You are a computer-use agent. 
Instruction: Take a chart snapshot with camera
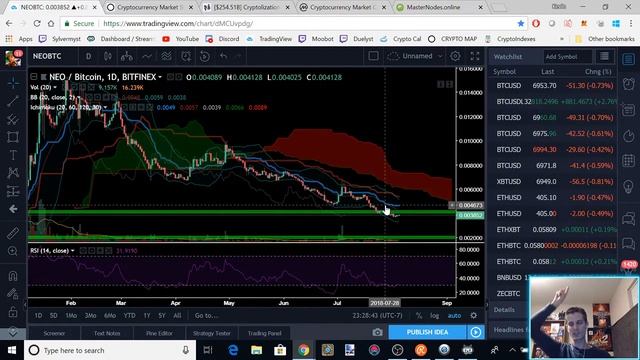click(x=377, y=332)
